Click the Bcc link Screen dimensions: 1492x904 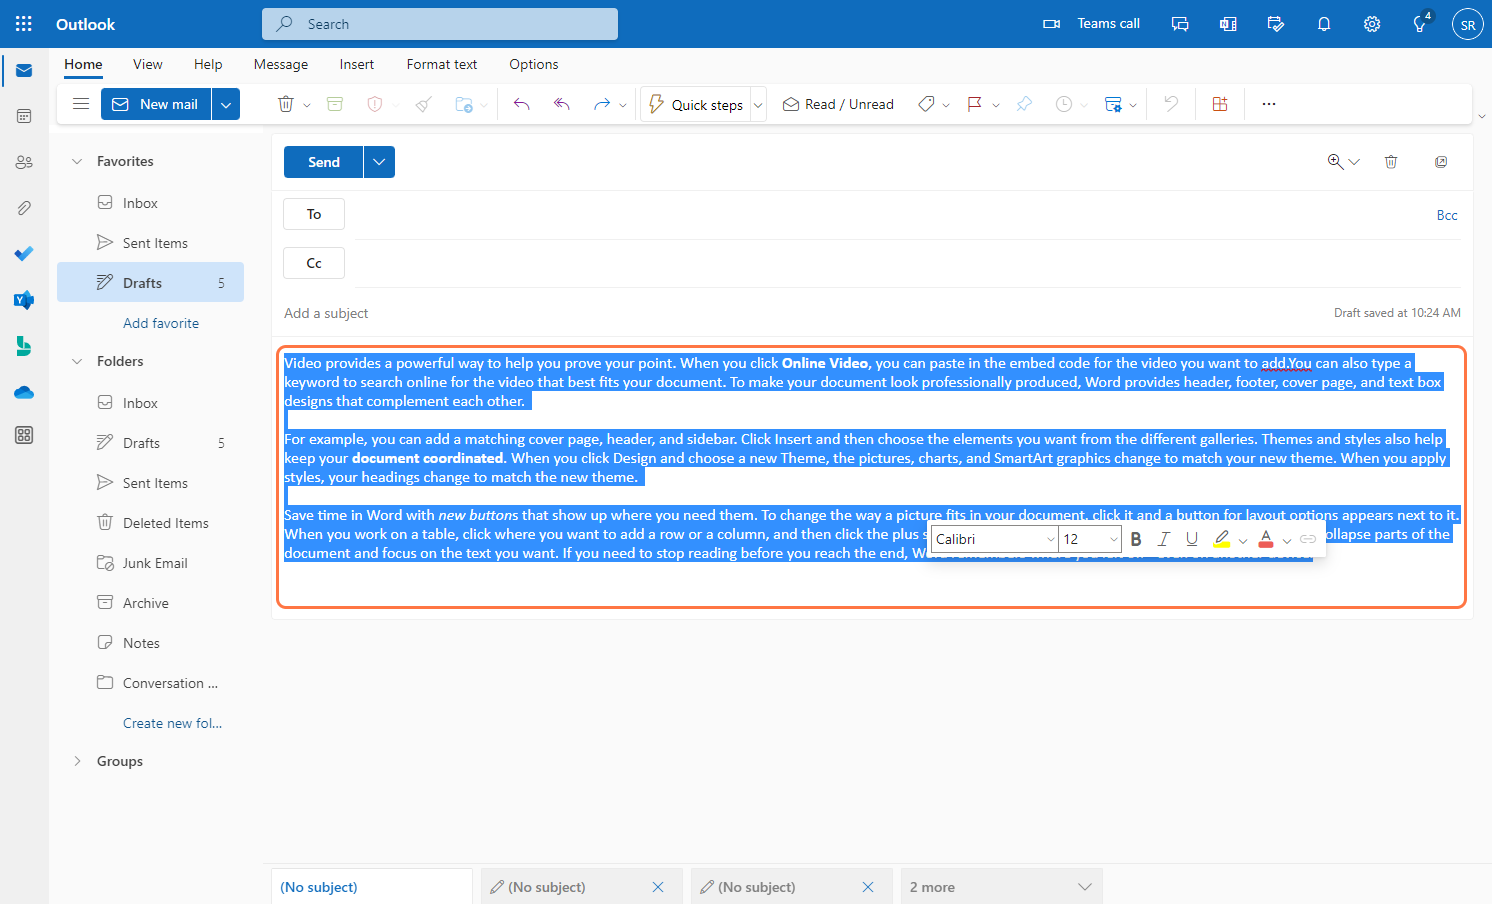click(1447, 215)
